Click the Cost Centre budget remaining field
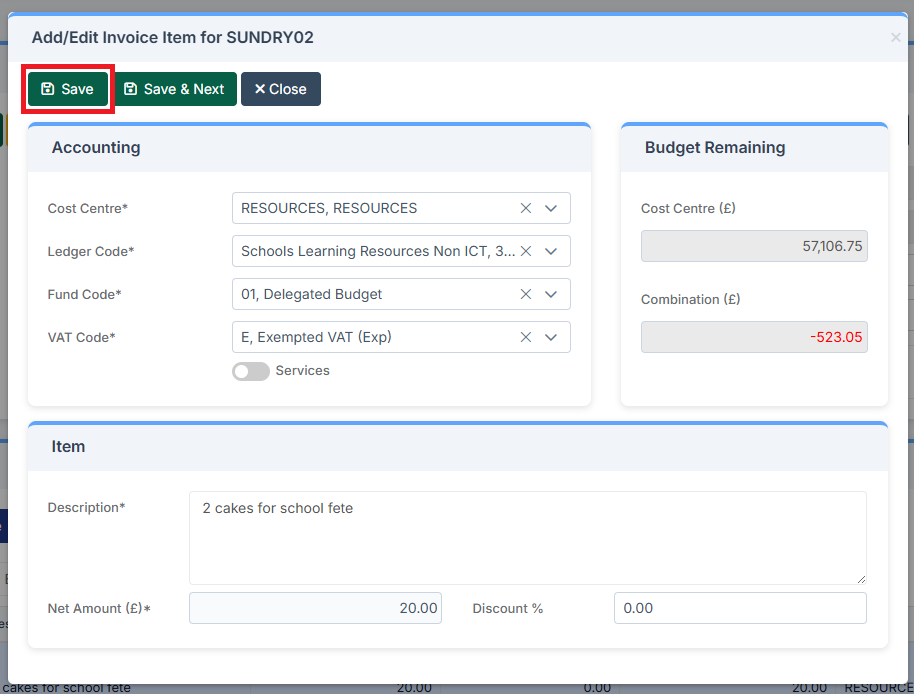The height and width of the screenshot is (694, 914). pyautogui.click(x=754, y=246)
